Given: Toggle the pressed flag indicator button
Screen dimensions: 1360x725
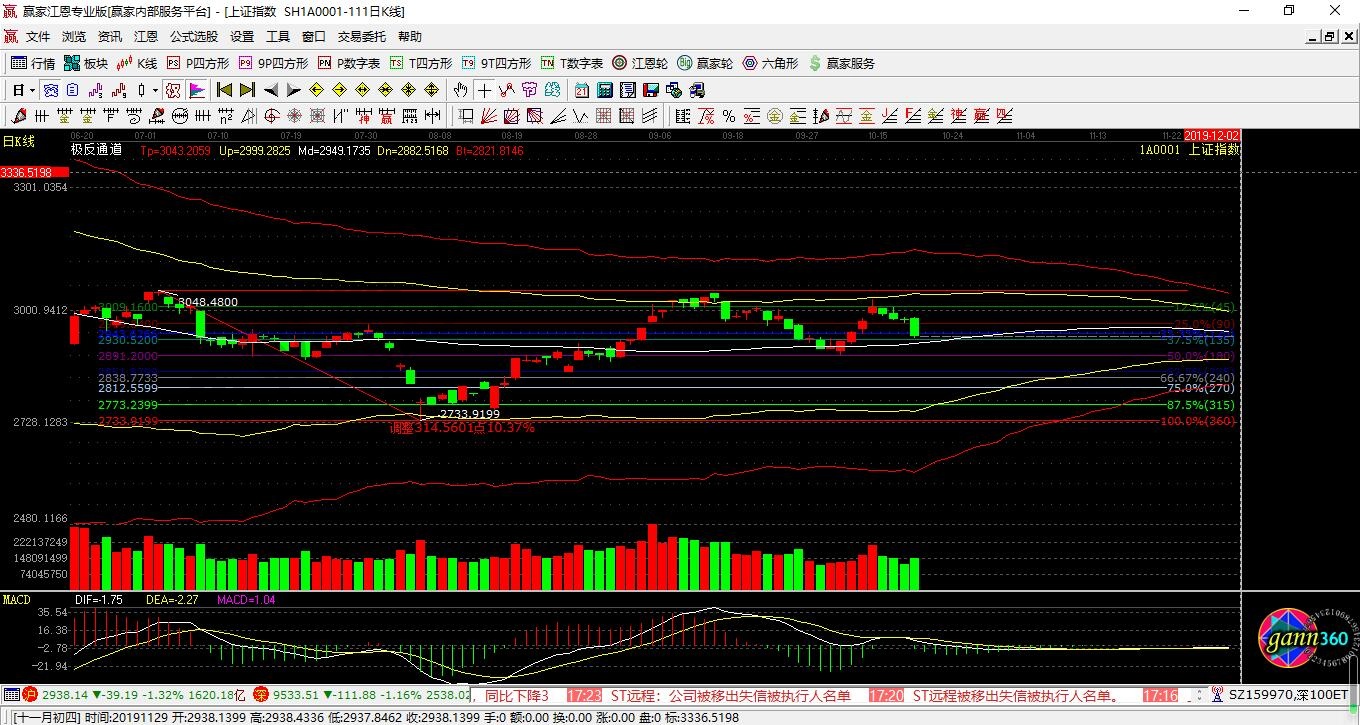Looking at the screenshot, I should coord(197,90).
